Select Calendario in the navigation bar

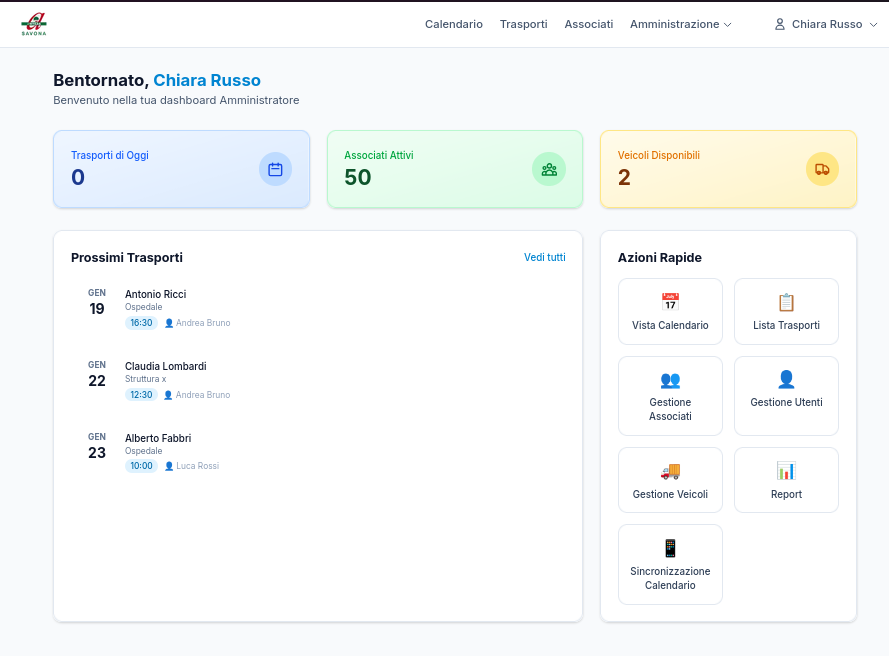pos(453,24)
